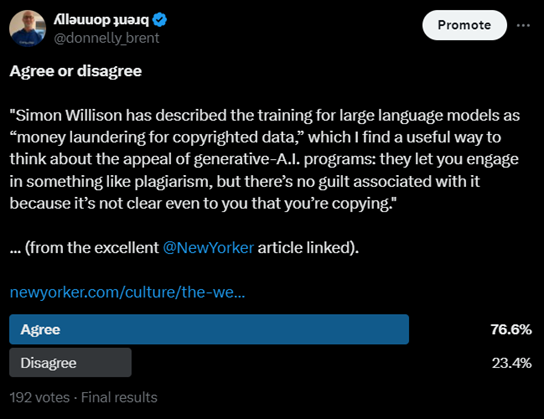Click the Final results label
Screen dimensions: 544x419
(119, 397)
